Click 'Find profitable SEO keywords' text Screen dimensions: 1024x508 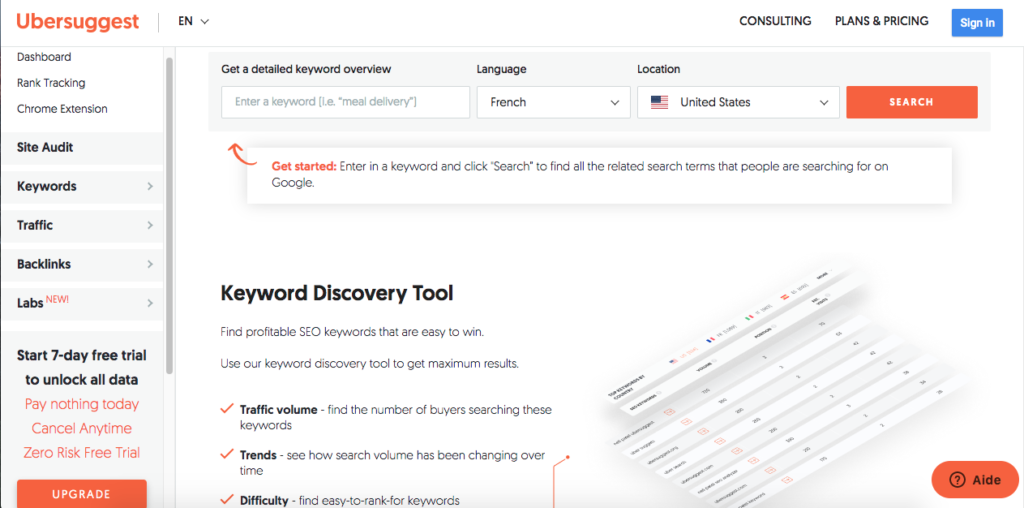coord(352,332)
